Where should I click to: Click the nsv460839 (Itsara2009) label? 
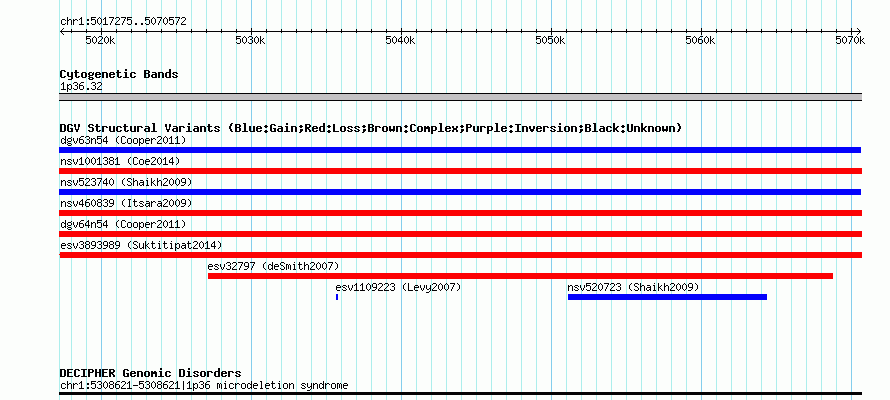[x=126, y=203]
